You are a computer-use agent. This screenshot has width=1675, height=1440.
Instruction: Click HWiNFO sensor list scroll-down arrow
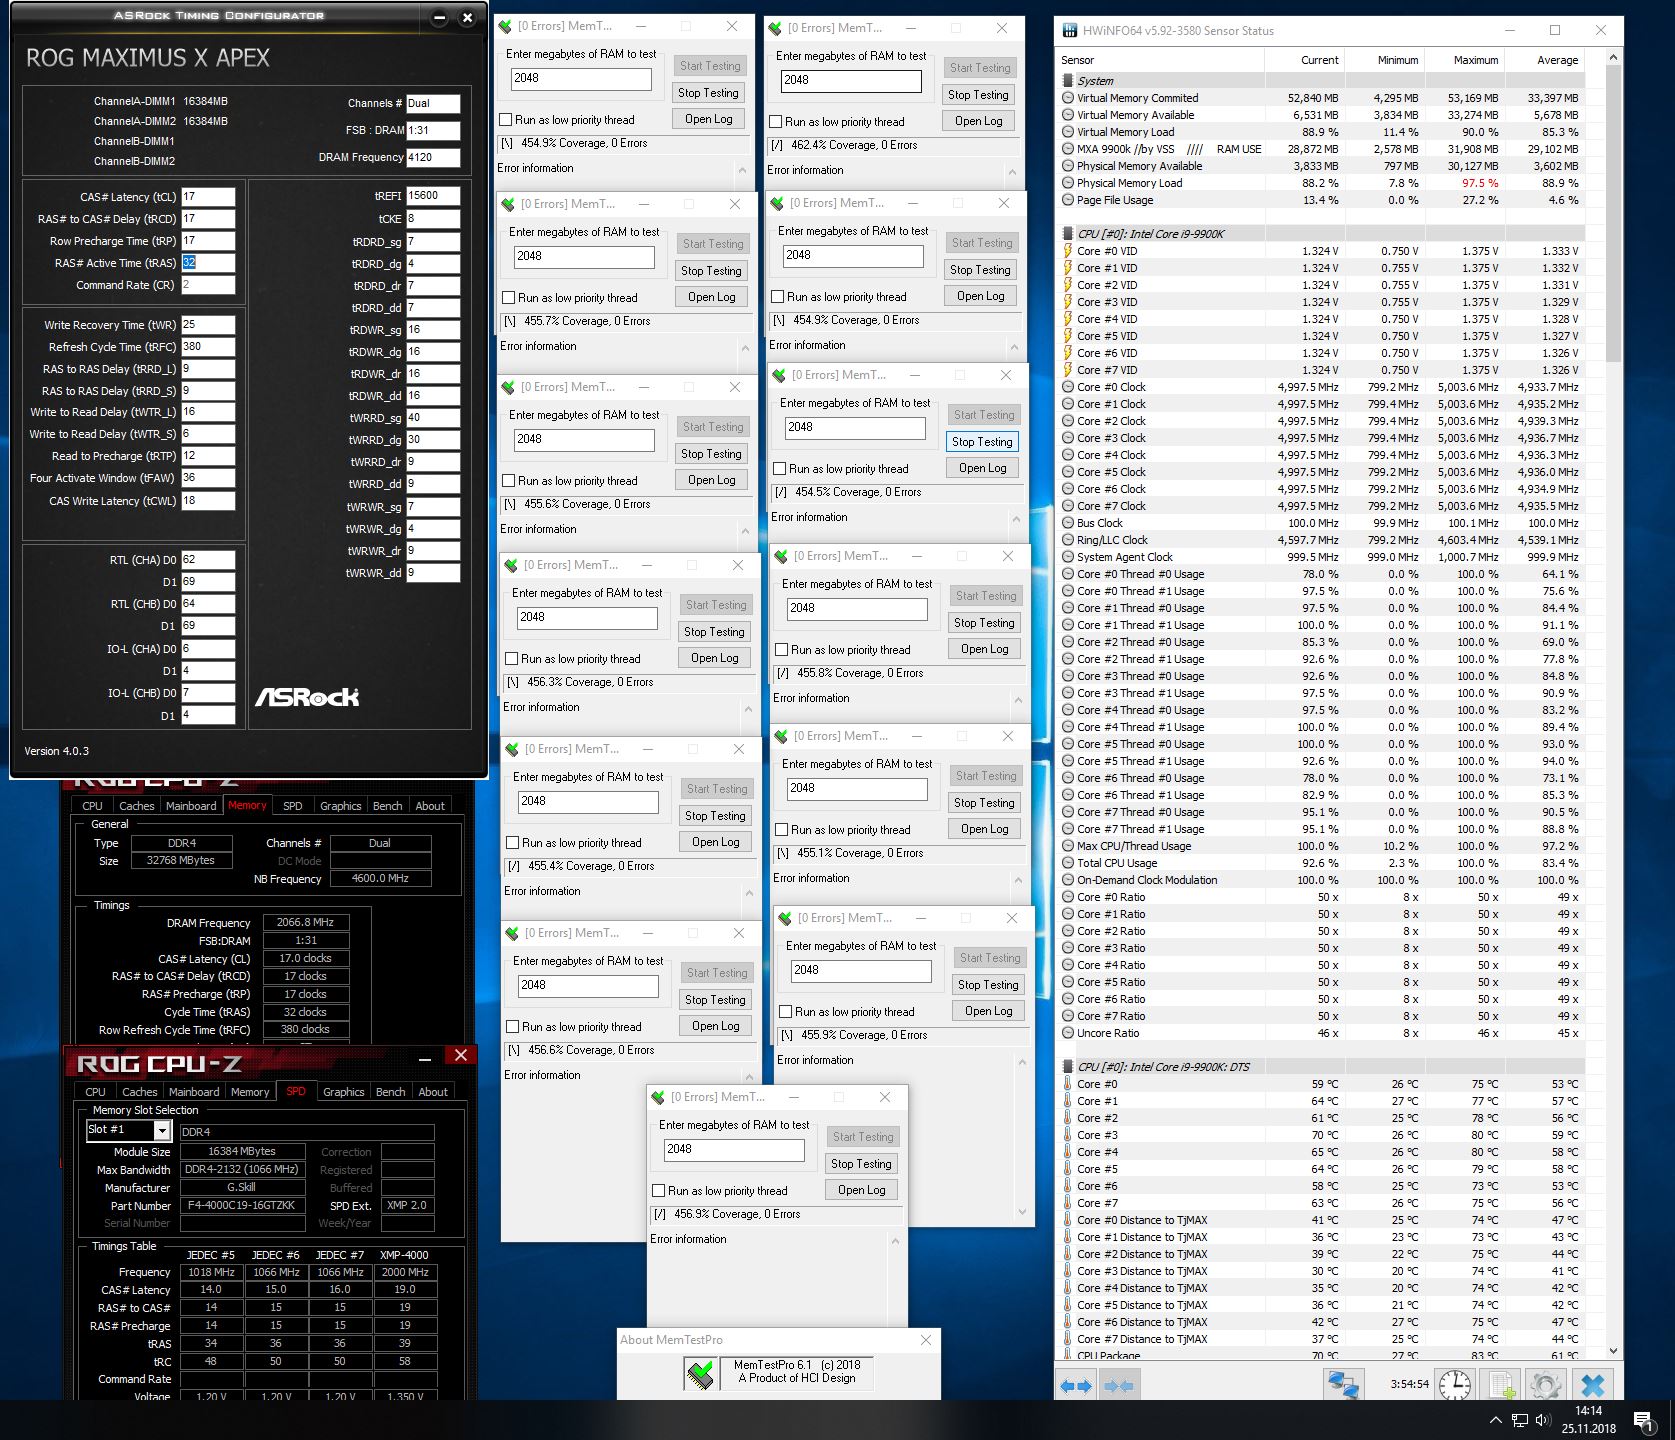1613,1352
